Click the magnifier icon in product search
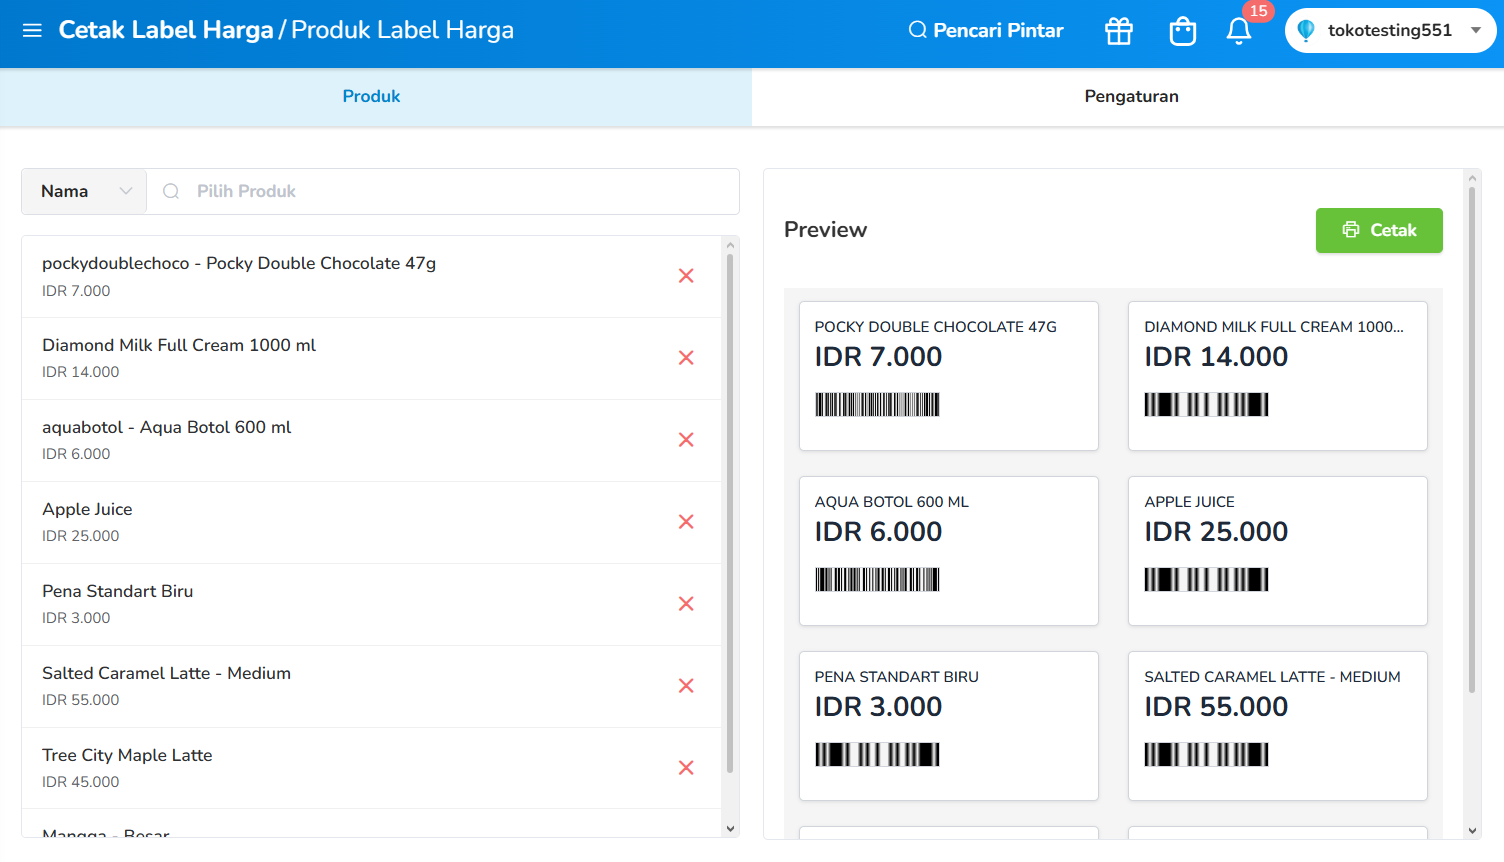This screenshot has width=1504, height=862. click(171, 191)
